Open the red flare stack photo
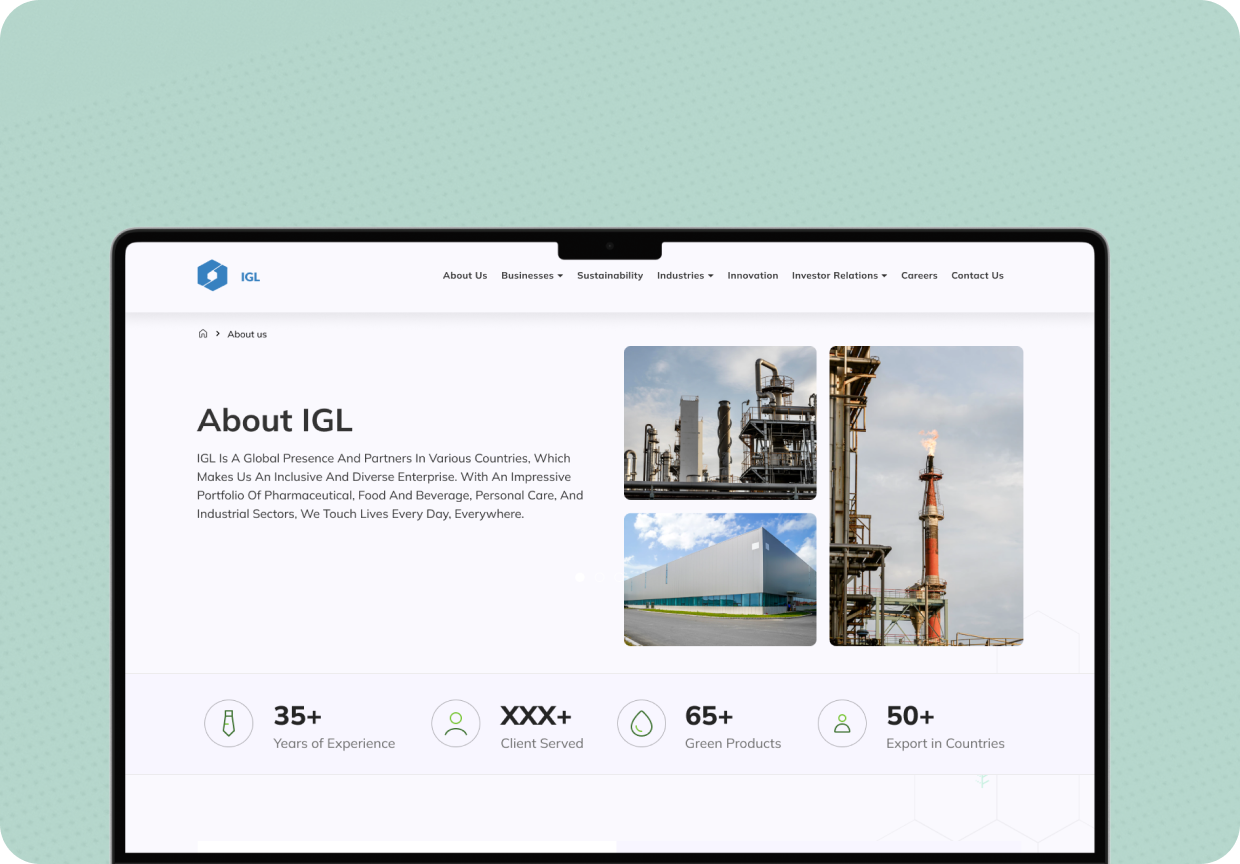 point(926,496)
